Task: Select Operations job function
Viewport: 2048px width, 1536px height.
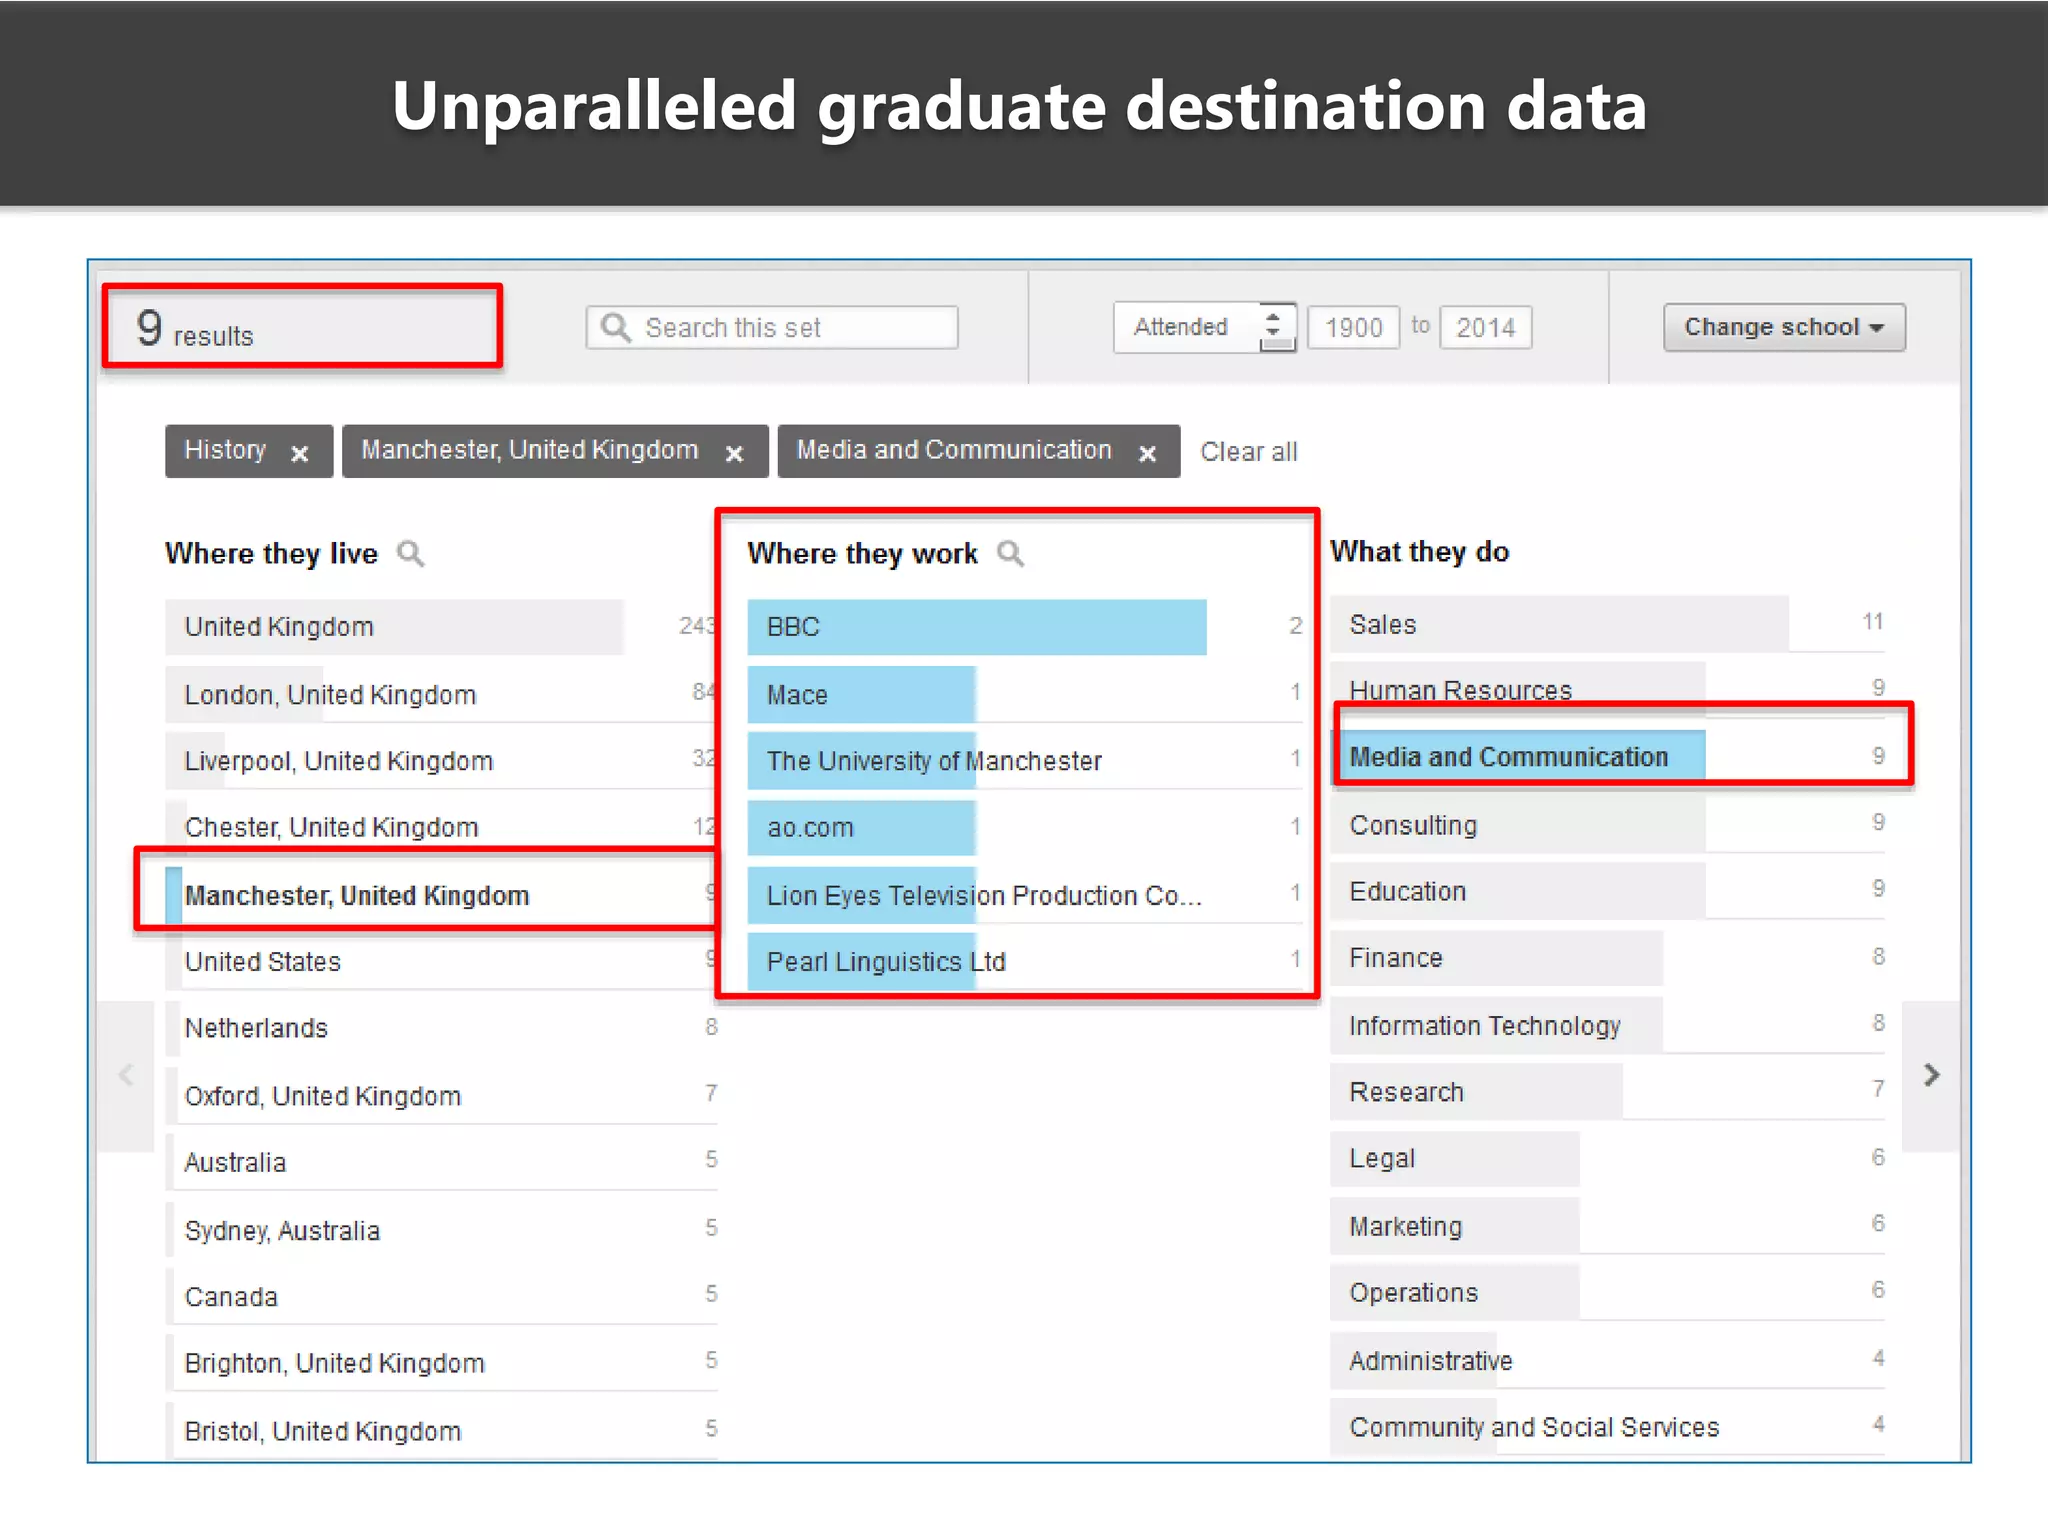Action: coord(1607,1293)
